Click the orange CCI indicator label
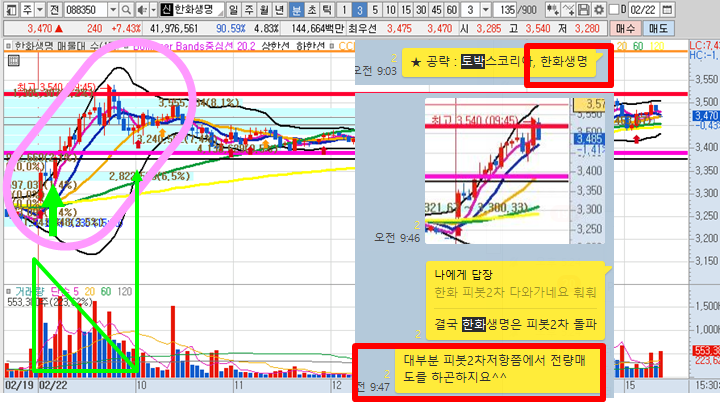 347,46
